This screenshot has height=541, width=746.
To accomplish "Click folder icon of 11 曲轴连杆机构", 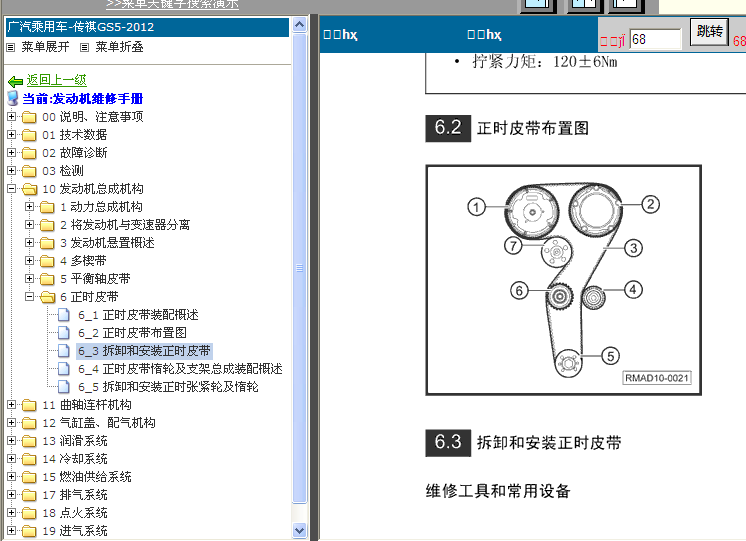I will tap(29, 405).
